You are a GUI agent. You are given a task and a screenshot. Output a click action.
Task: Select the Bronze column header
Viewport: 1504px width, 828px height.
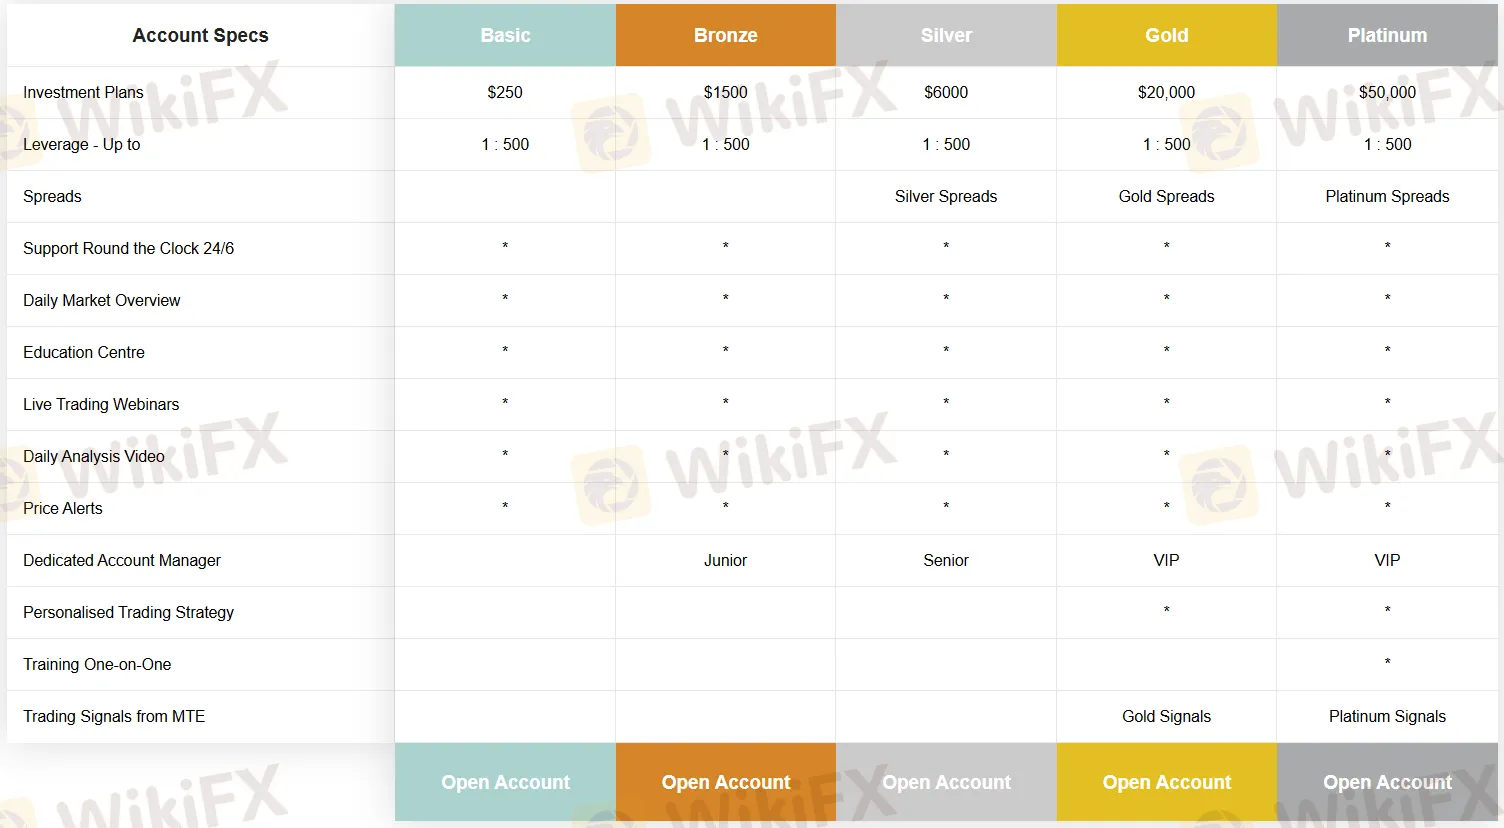pos(725,35)
